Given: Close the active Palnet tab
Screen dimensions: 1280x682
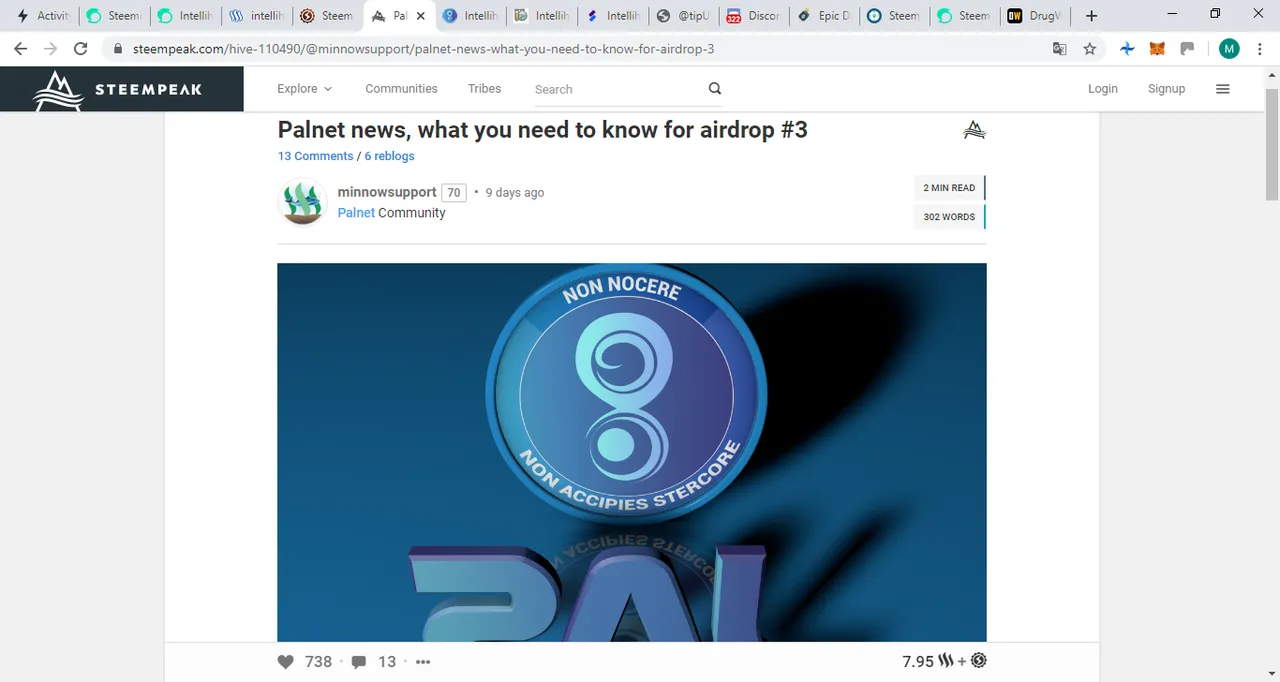Looking at the screenshot, I should [421, 16].
